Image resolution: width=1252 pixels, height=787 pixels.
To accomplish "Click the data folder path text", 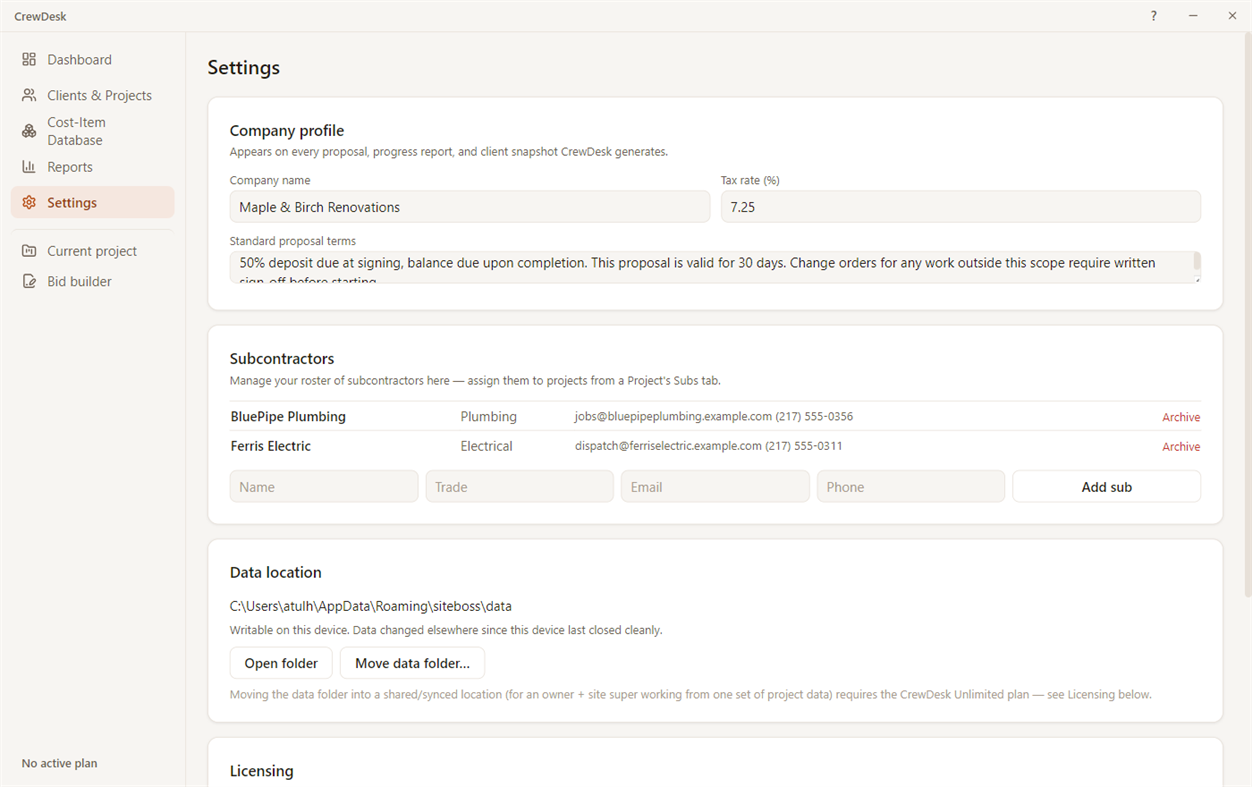I will [x=371, y=606].
